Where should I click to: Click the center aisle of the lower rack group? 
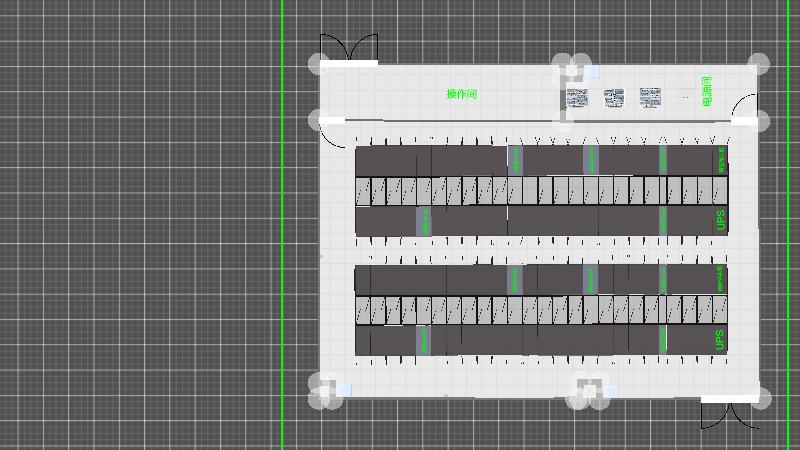[540, 310]
